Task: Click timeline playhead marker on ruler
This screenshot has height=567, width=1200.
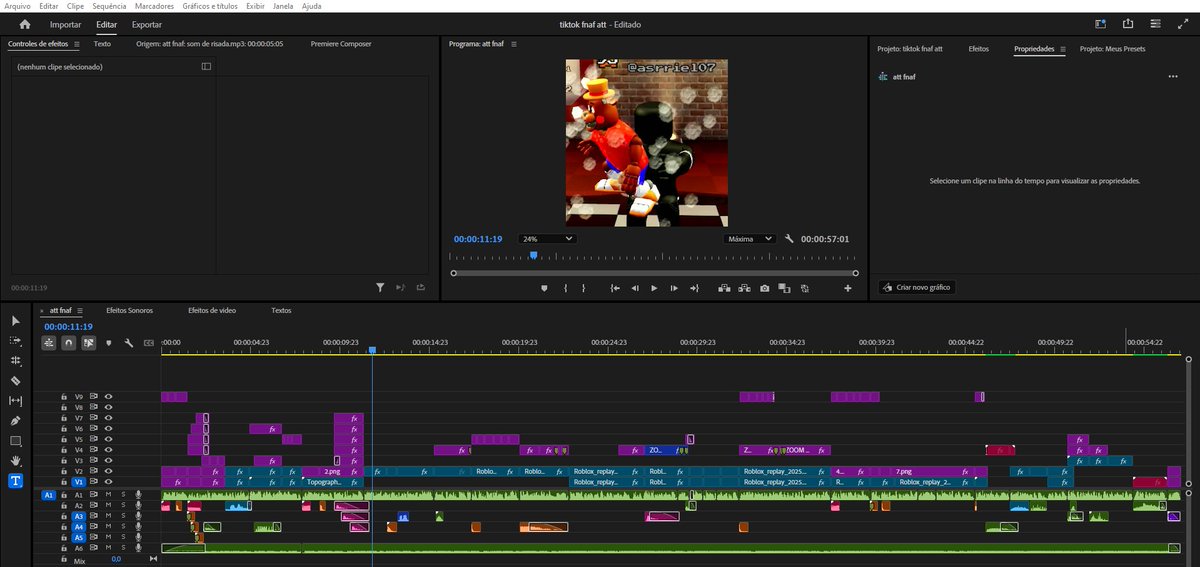Action: click(x=372, y=350)
